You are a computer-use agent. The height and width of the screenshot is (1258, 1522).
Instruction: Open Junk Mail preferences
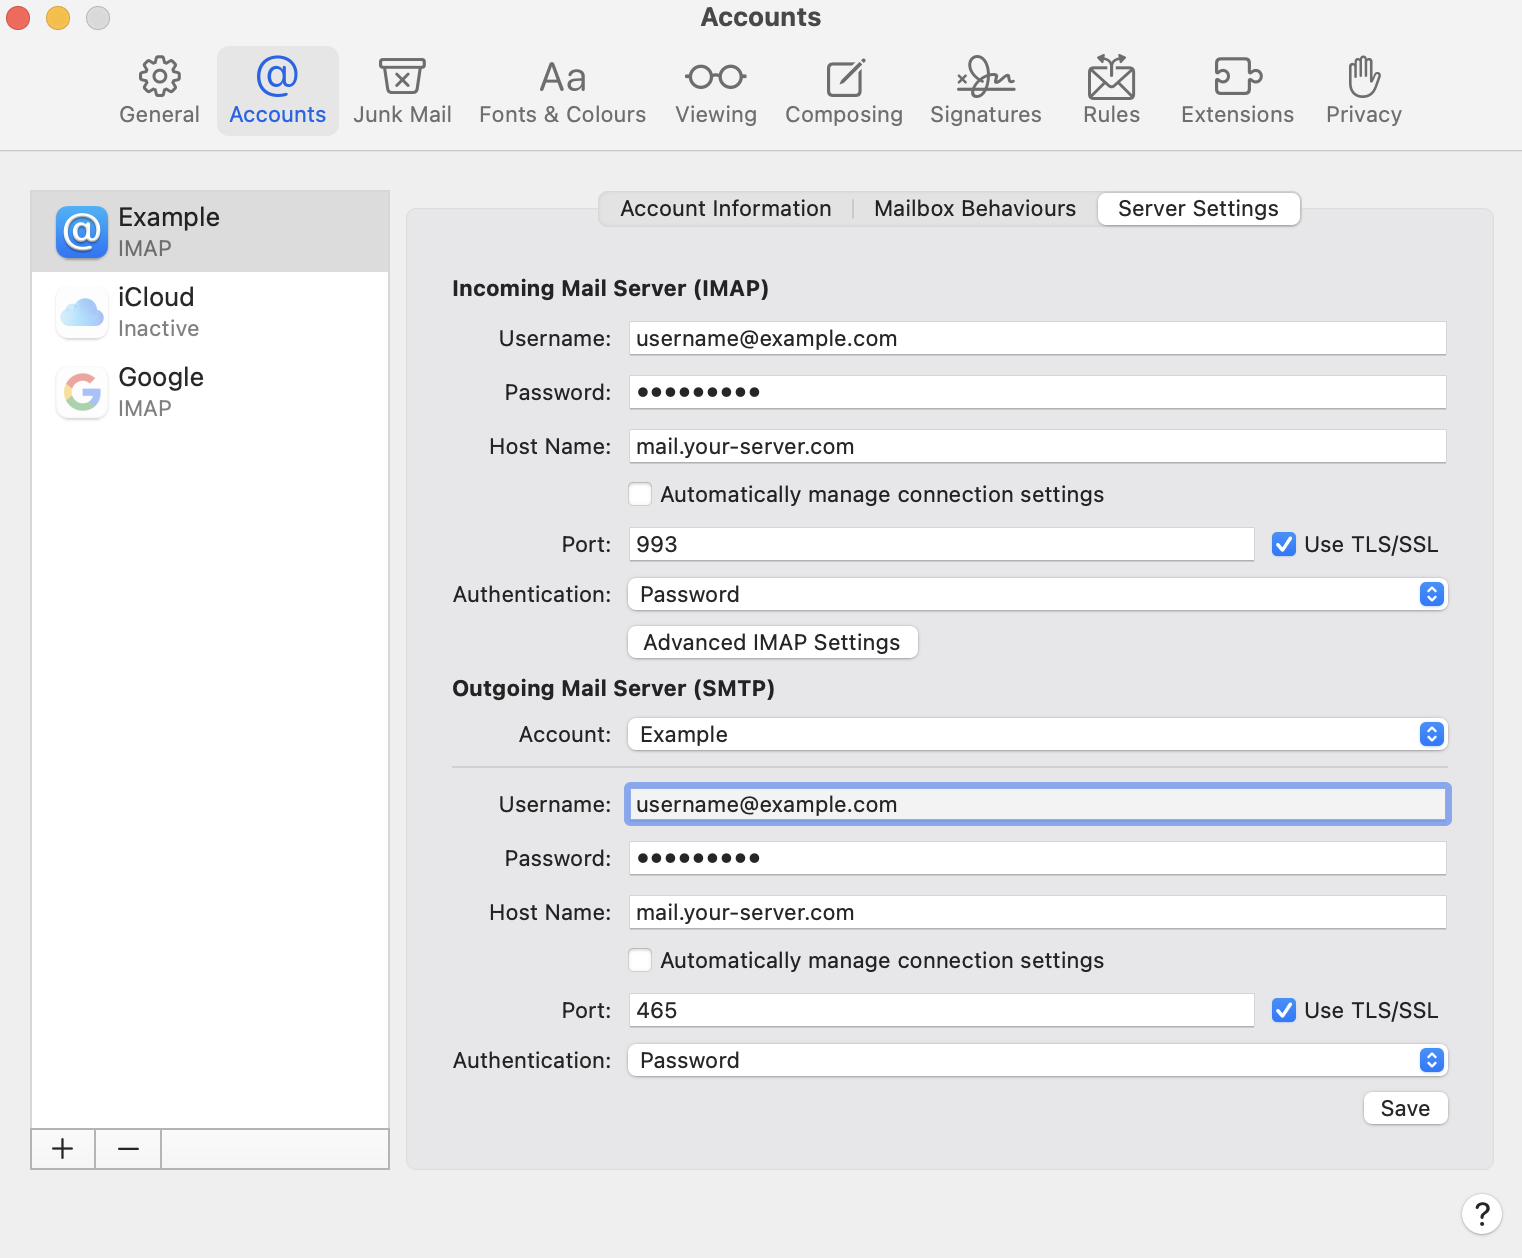pos(402,91)
